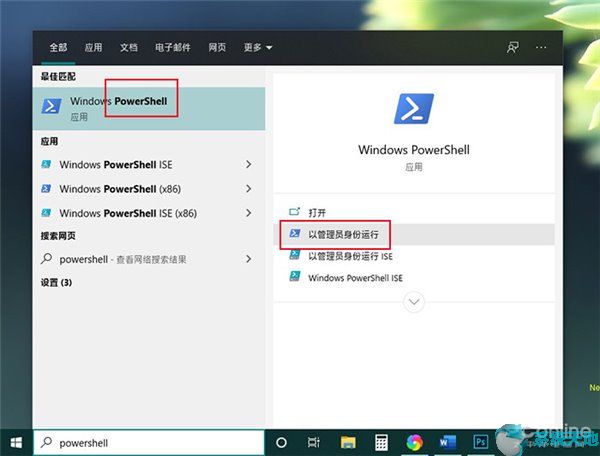Click the search box magnifier icon
Viewport: 600px width, 456px height.
[x=46, y=442]
